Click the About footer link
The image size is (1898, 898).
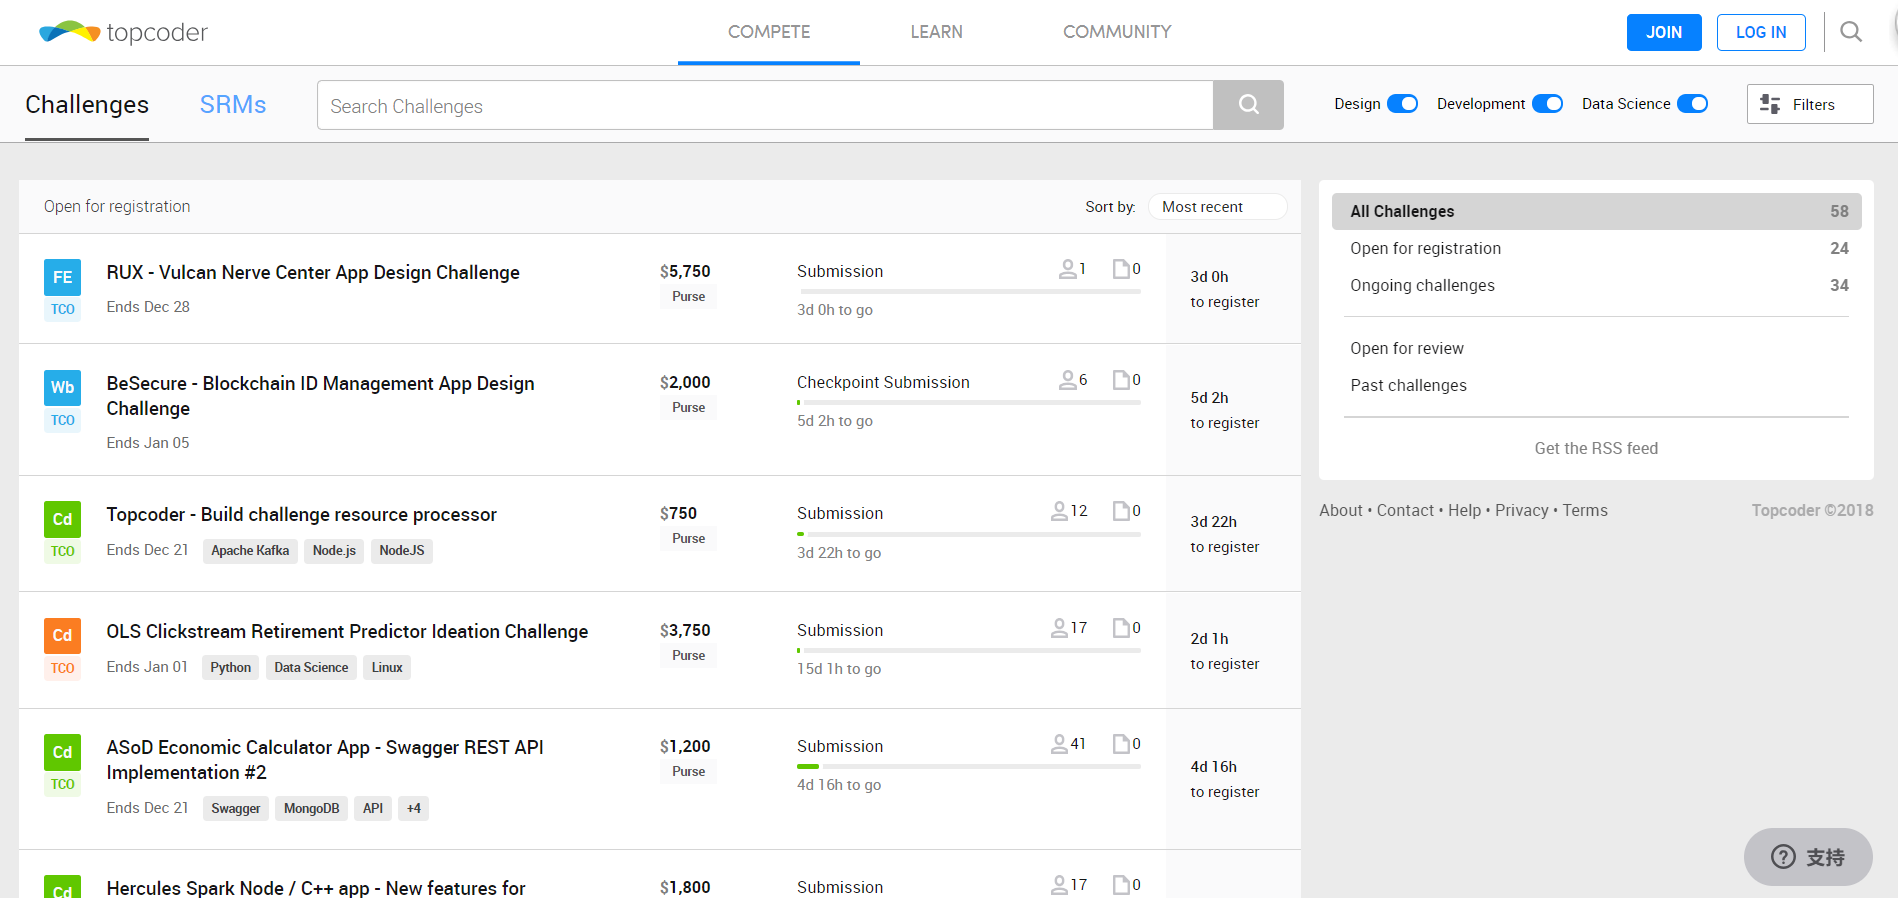[1340, 510]
